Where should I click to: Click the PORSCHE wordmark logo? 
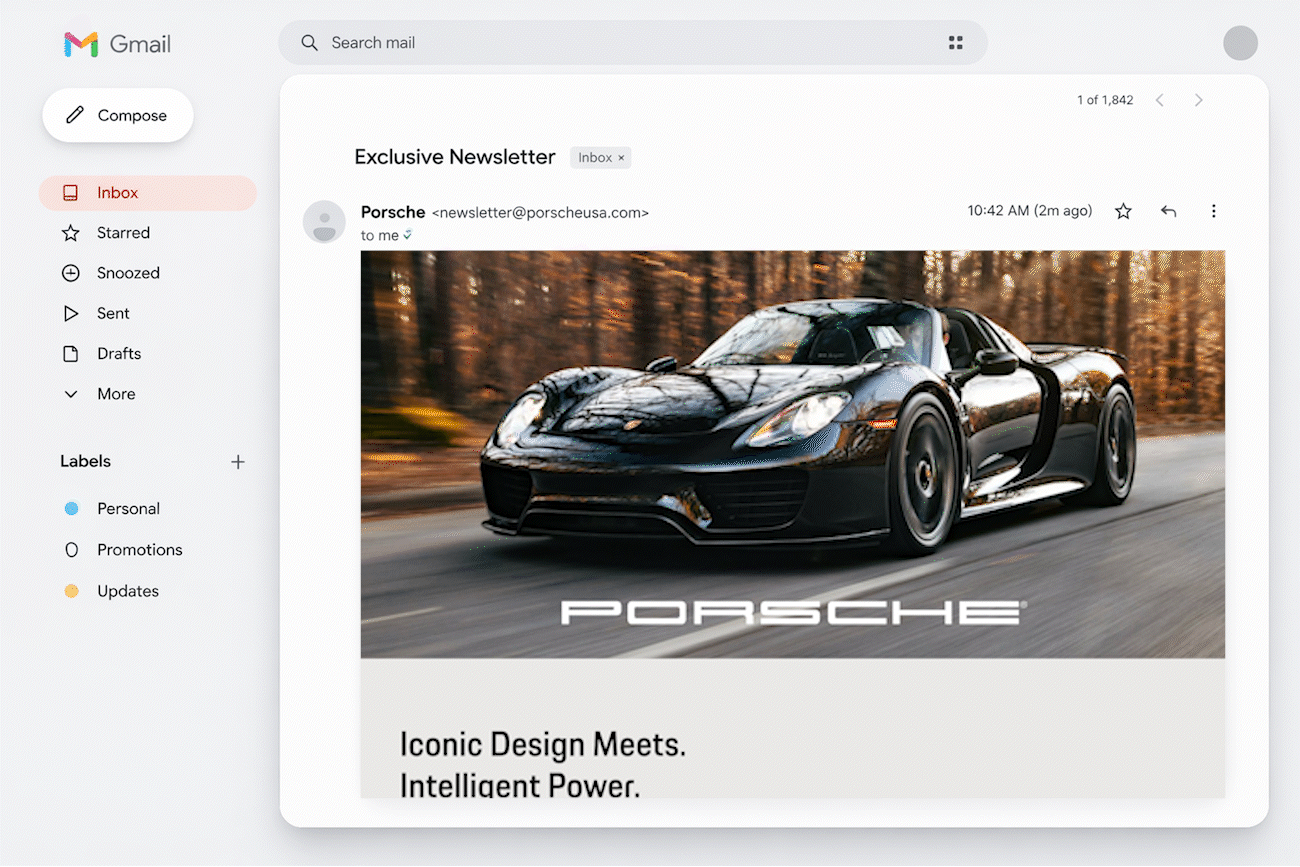coord(794,613)
